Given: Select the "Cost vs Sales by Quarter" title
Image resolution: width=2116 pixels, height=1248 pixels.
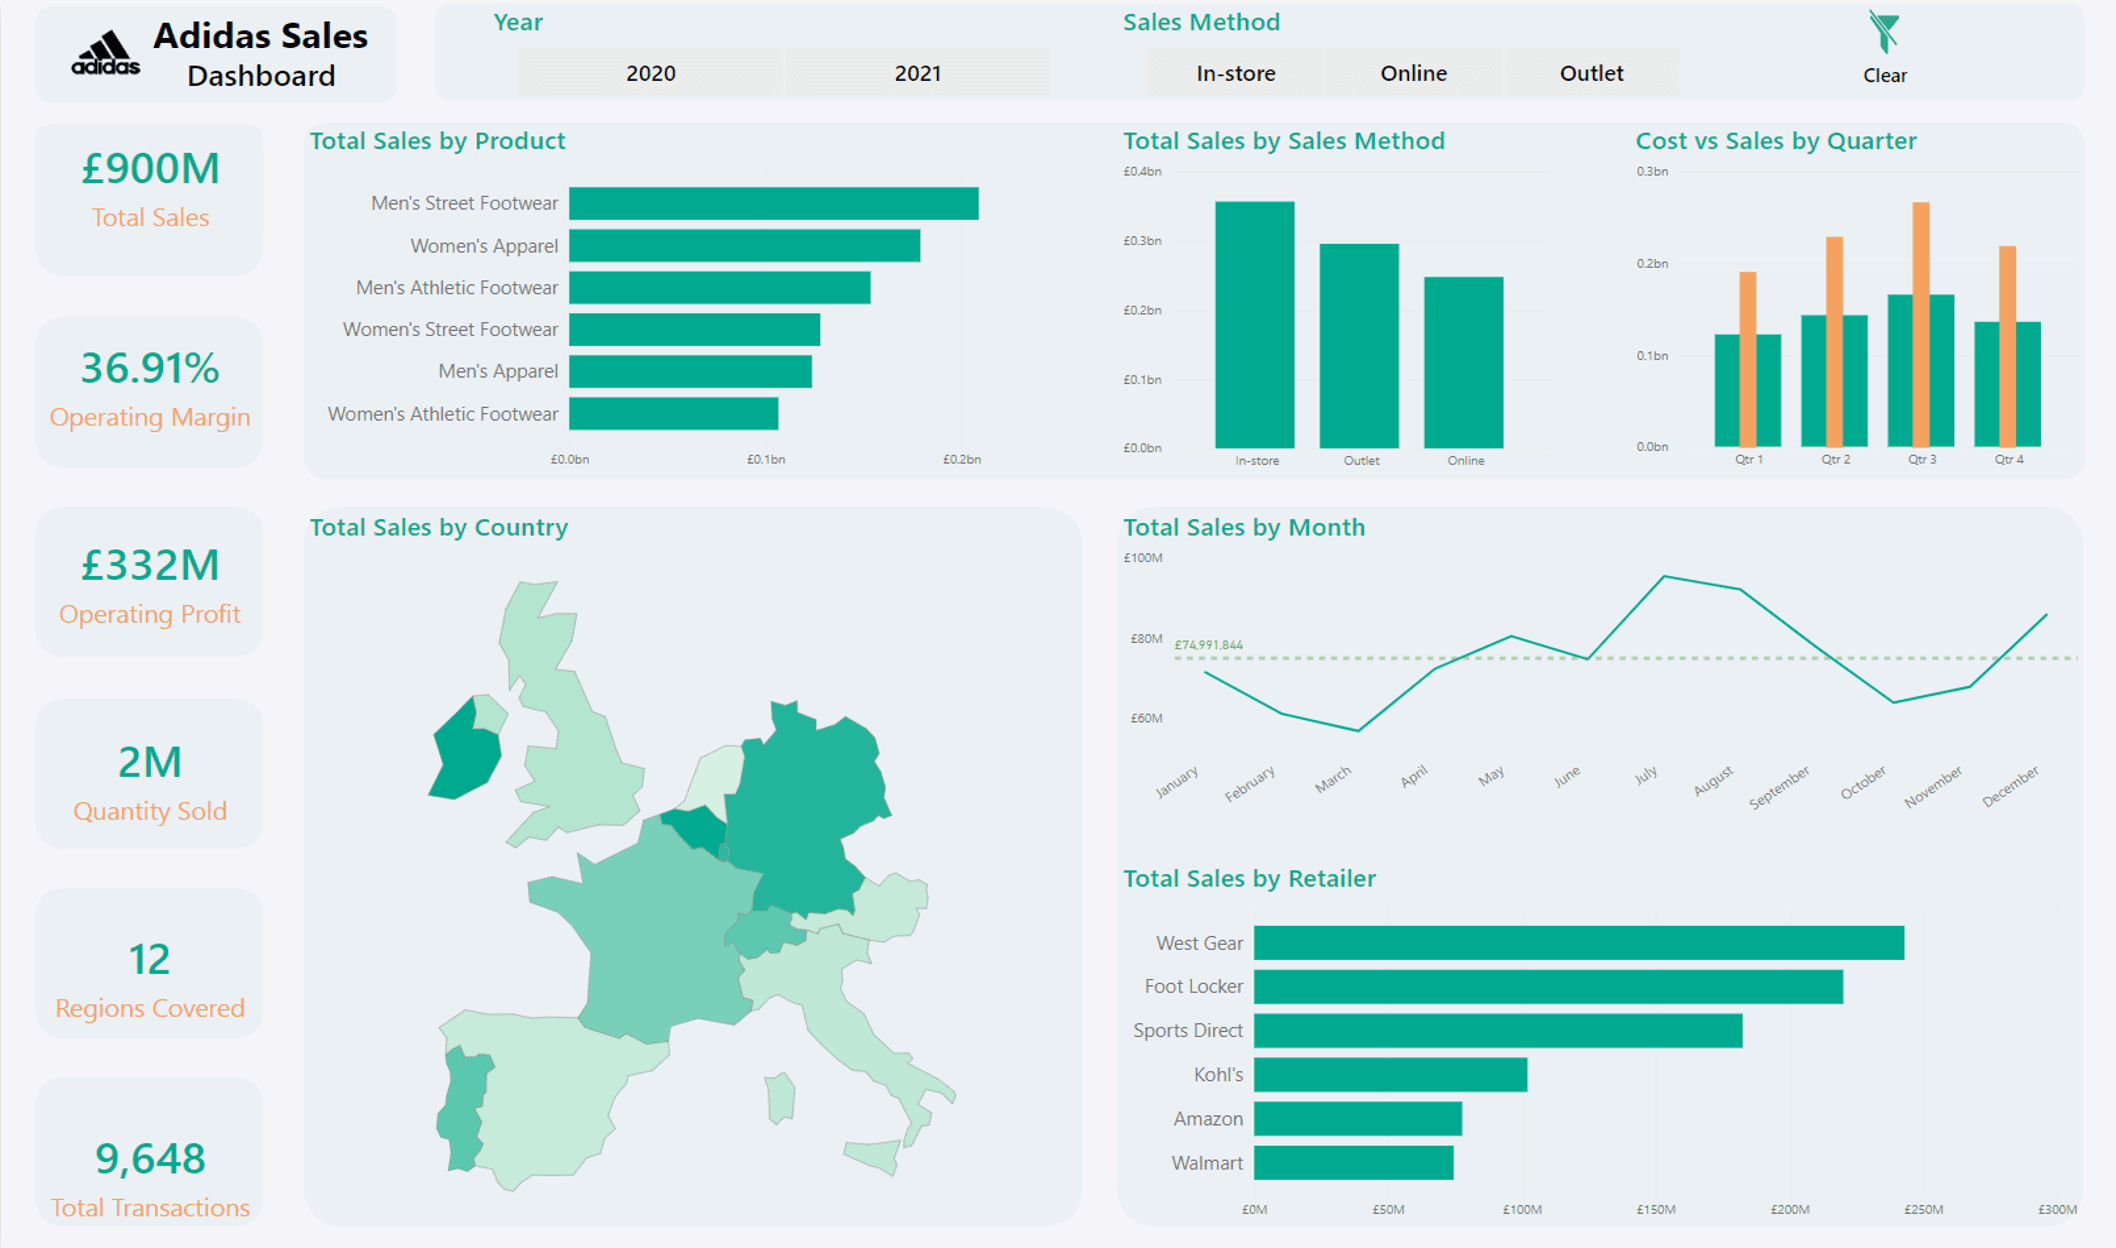Looking at the screenshot, I should 1776,141.
